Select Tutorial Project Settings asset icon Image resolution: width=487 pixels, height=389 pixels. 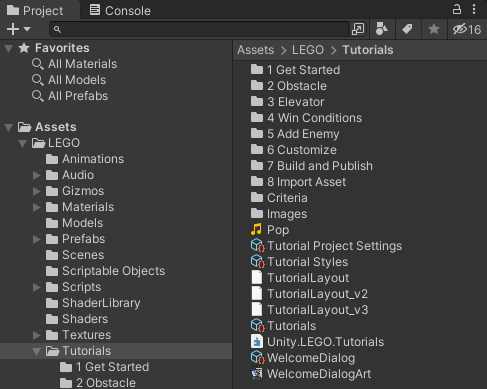point(257,246)
